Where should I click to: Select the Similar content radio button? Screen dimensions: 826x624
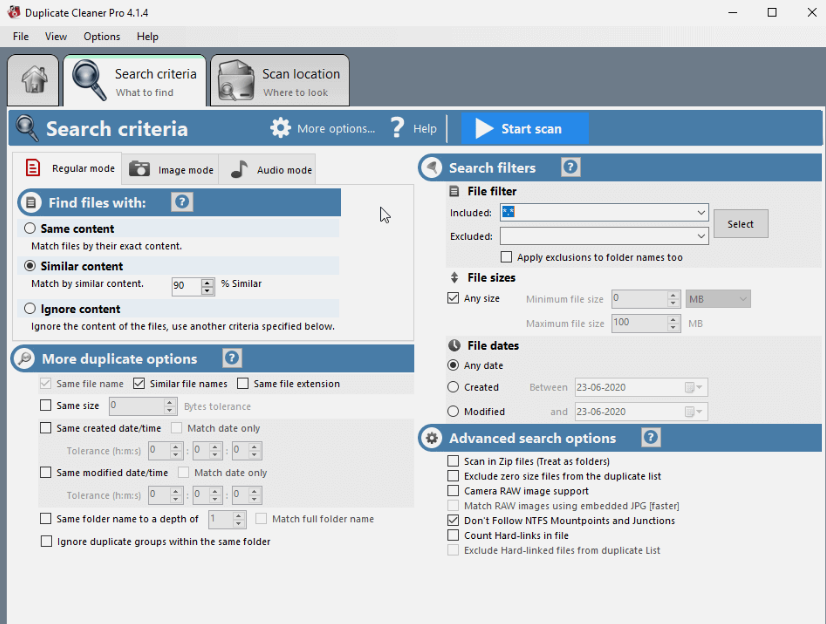31,266
